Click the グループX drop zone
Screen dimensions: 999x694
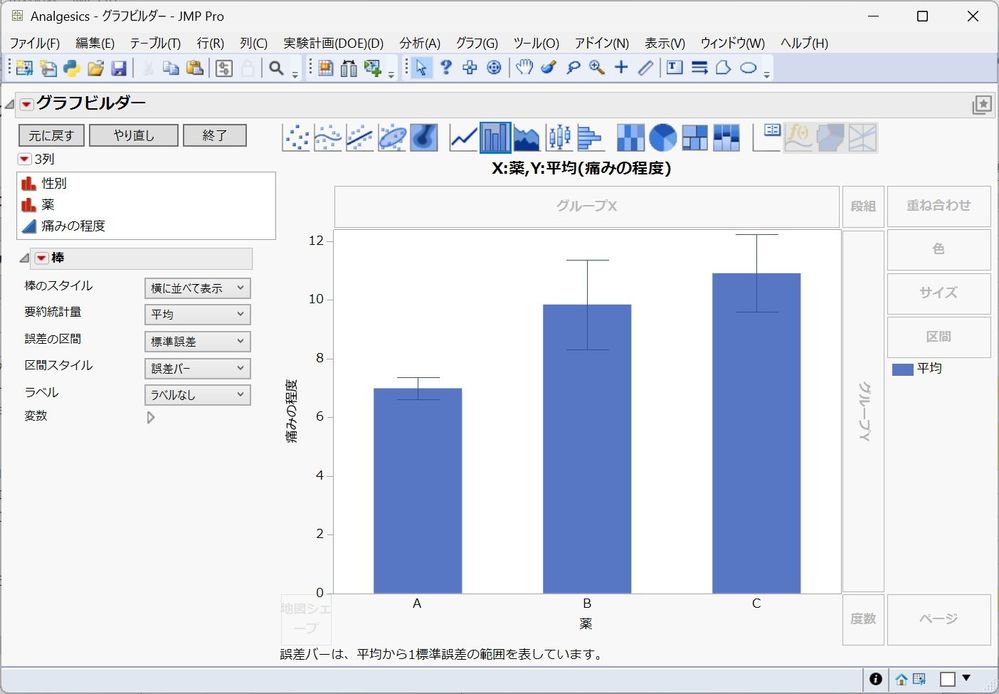[587, 206]
